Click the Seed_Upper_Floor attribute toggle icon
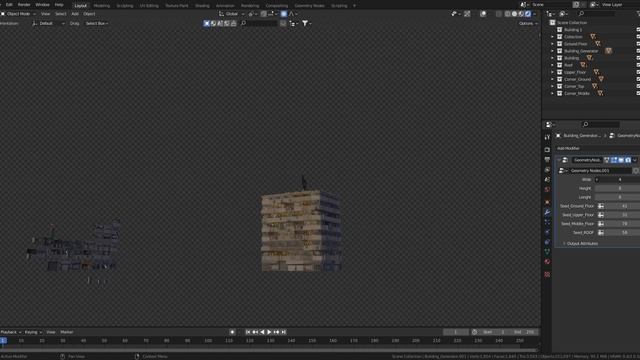Image resolution: width=640 pixels, height=360 pixels. [x=601, y=215]
